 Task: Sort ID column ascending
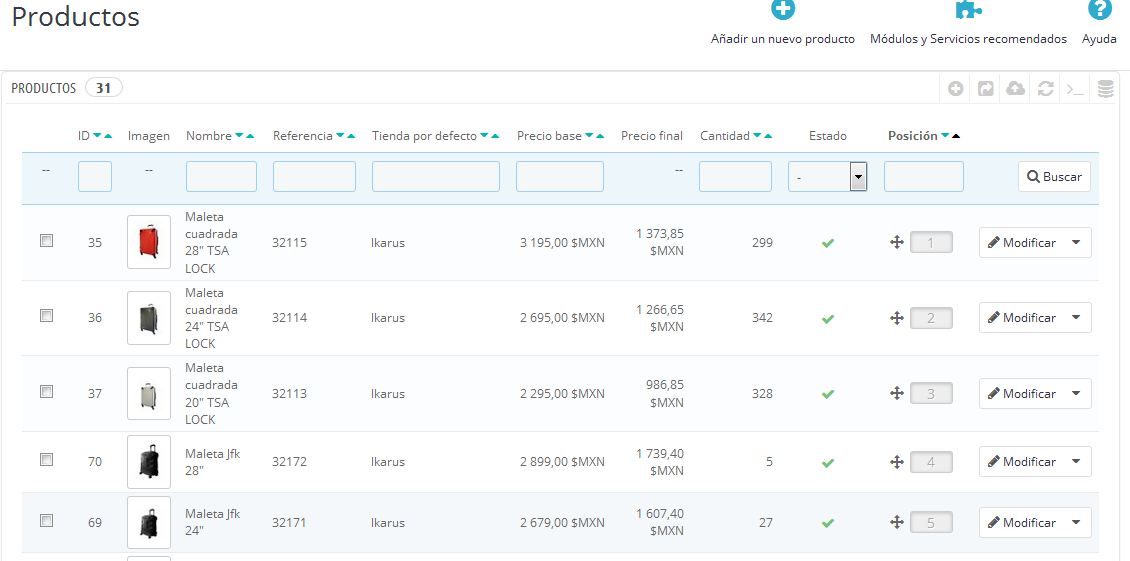click(108, 136)
